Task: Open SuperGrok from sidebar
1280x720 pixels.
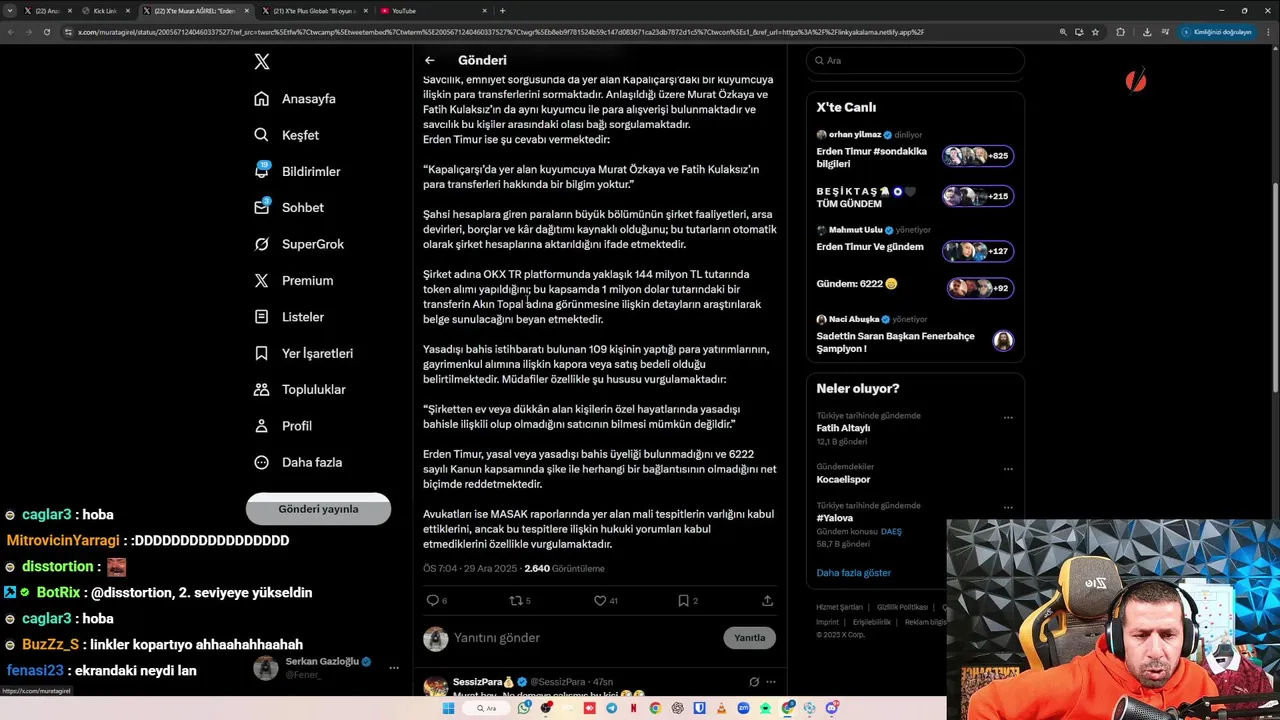Action: (298, 244)
